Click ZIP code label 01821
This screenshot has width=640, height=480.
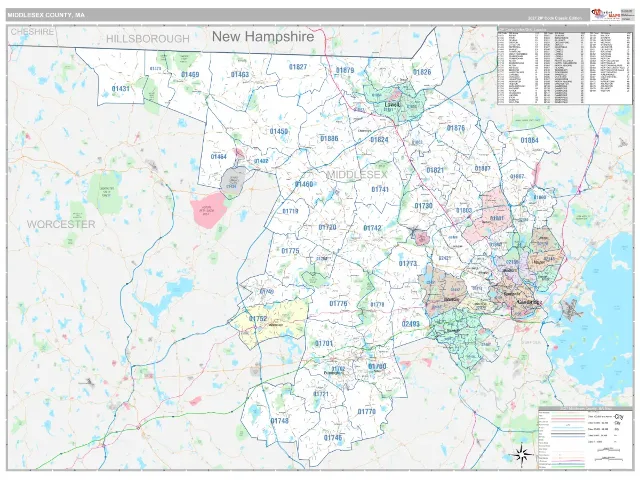pos(435,170)
